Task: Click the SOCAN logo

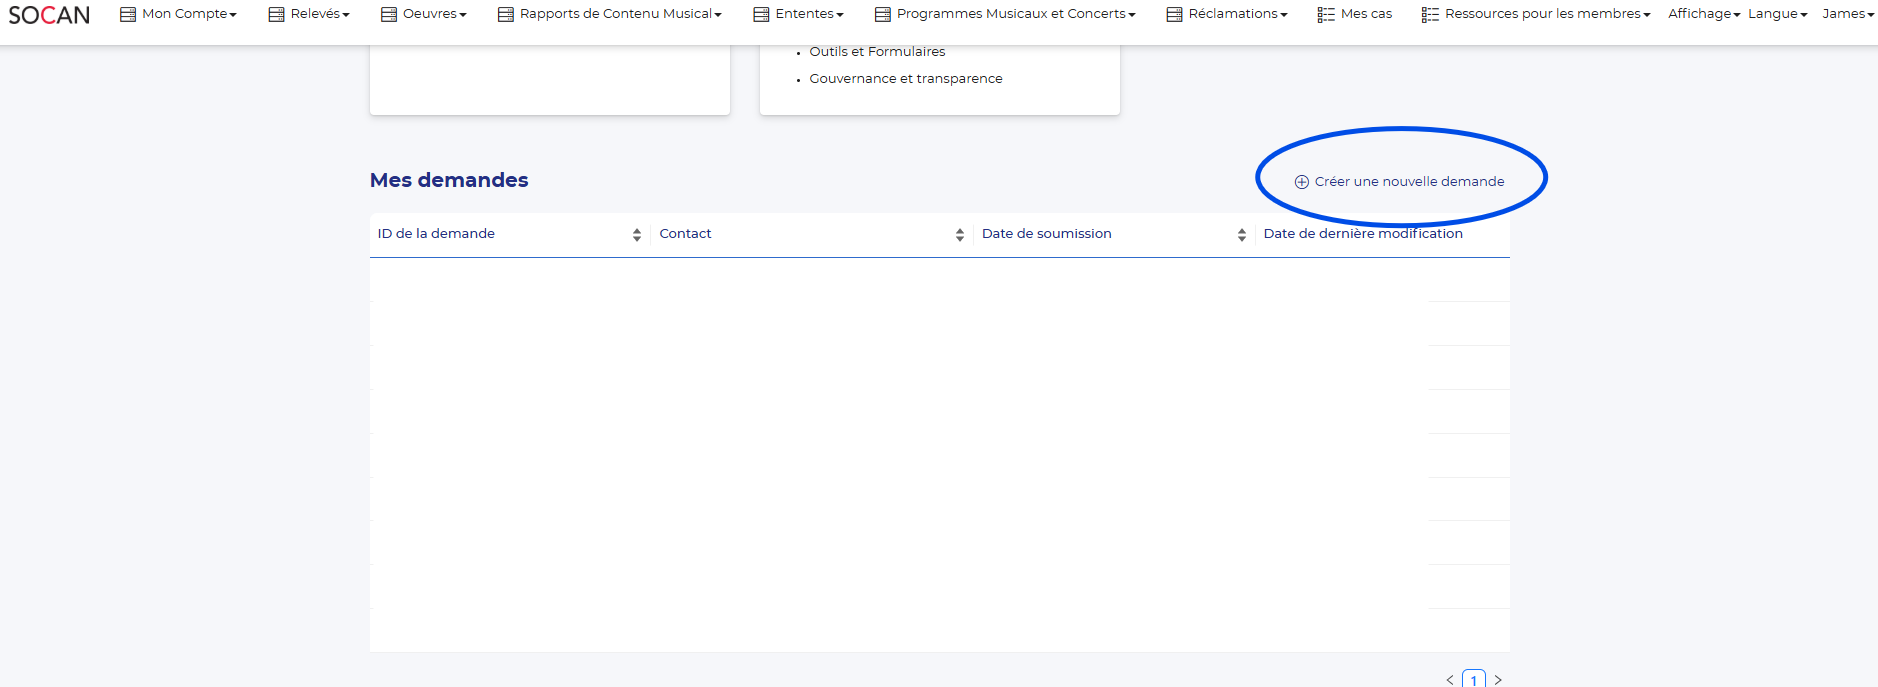Action: pyautogui.click(x=49, y=15)
